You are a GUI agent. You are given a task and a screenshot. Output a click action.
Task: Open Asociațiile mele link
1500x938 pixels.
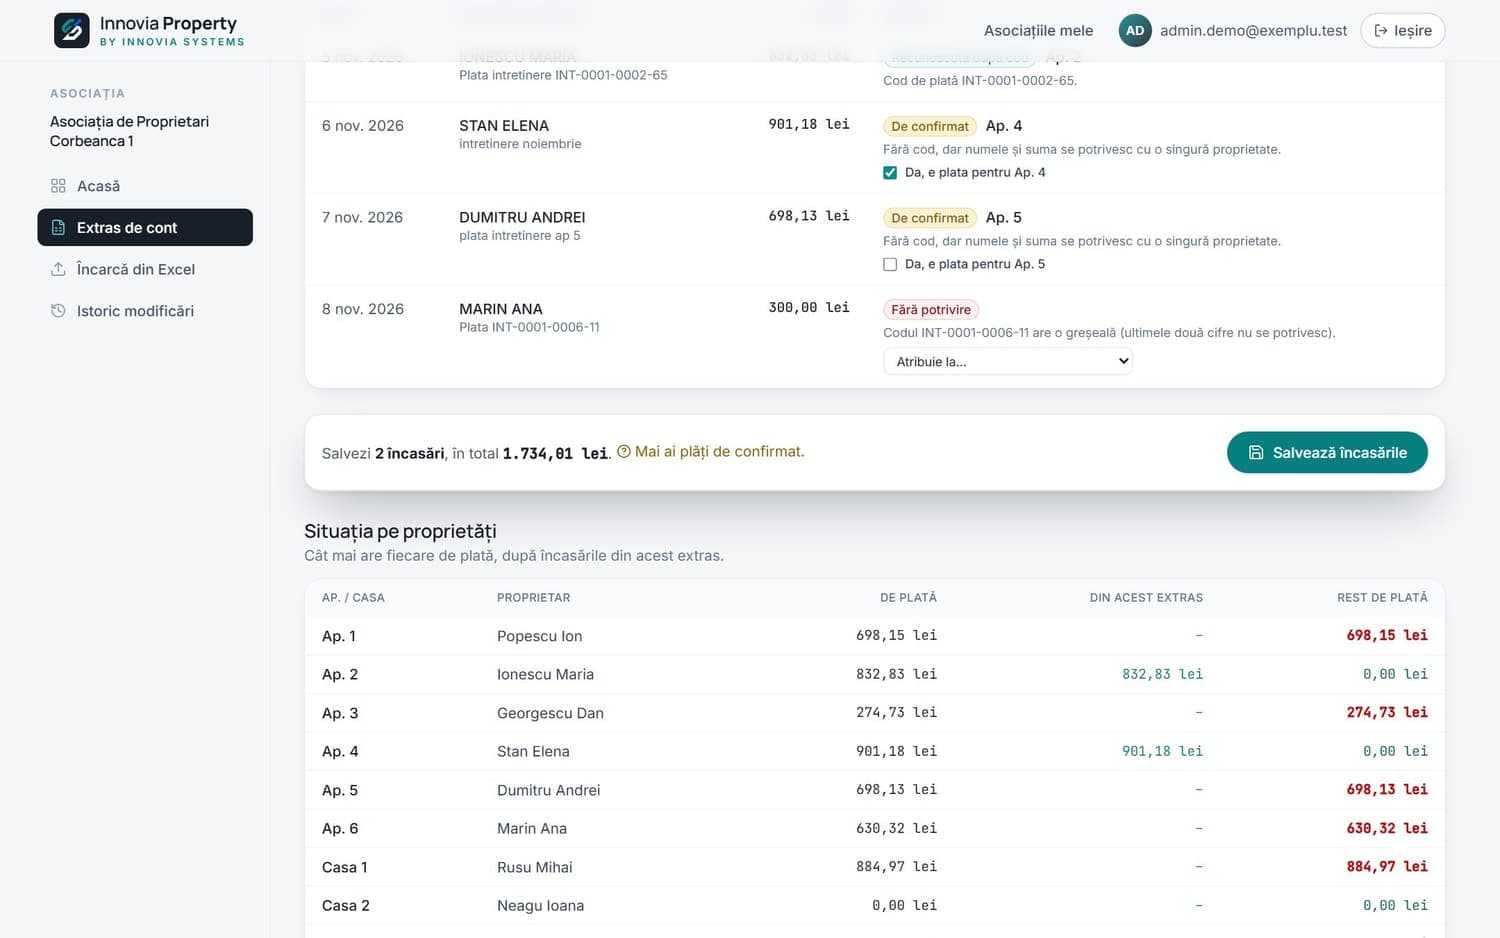1038,31
